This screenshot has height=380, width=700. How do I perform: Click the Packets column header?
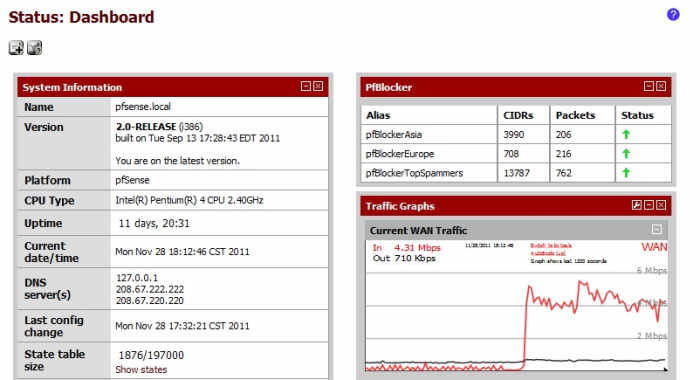tap(582, 115)
